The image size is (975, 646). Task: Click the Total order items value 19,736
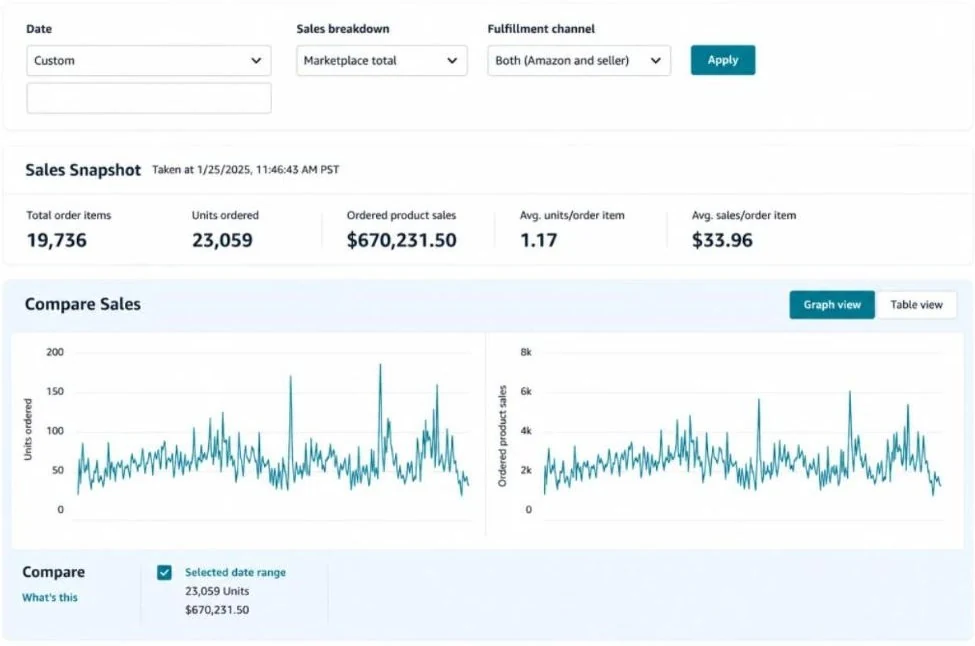[57, 240]
